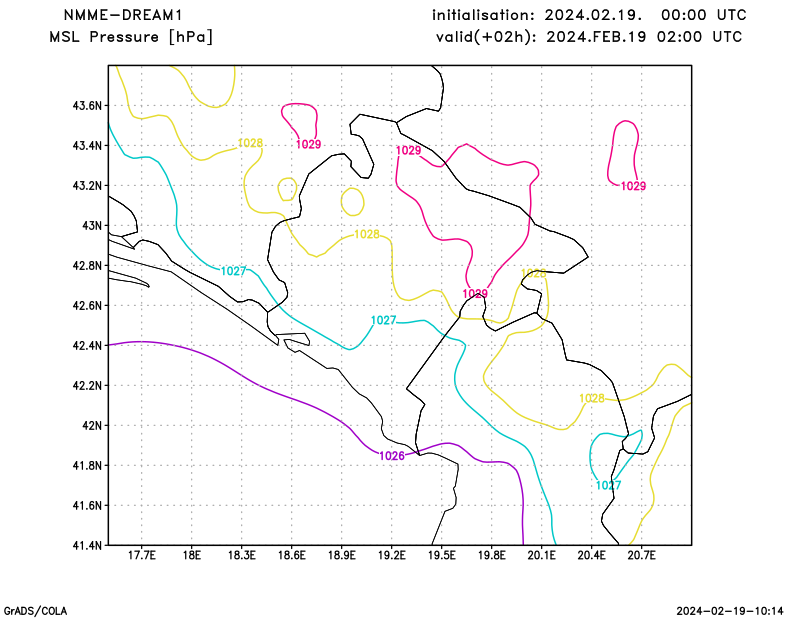Click the 19.8E longitude axis label
The height and width of the screenshot is (618, 800).
point(491,555)
